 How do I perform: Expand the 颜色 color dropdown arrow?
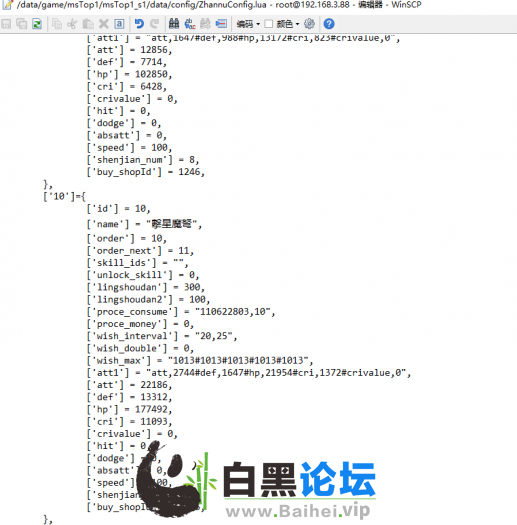297,24
